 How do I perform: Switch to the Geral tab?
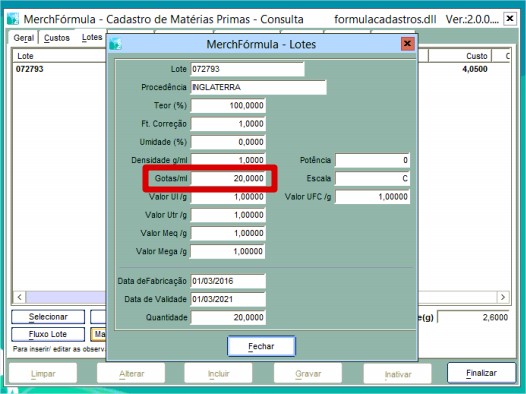tap(23, 38)
